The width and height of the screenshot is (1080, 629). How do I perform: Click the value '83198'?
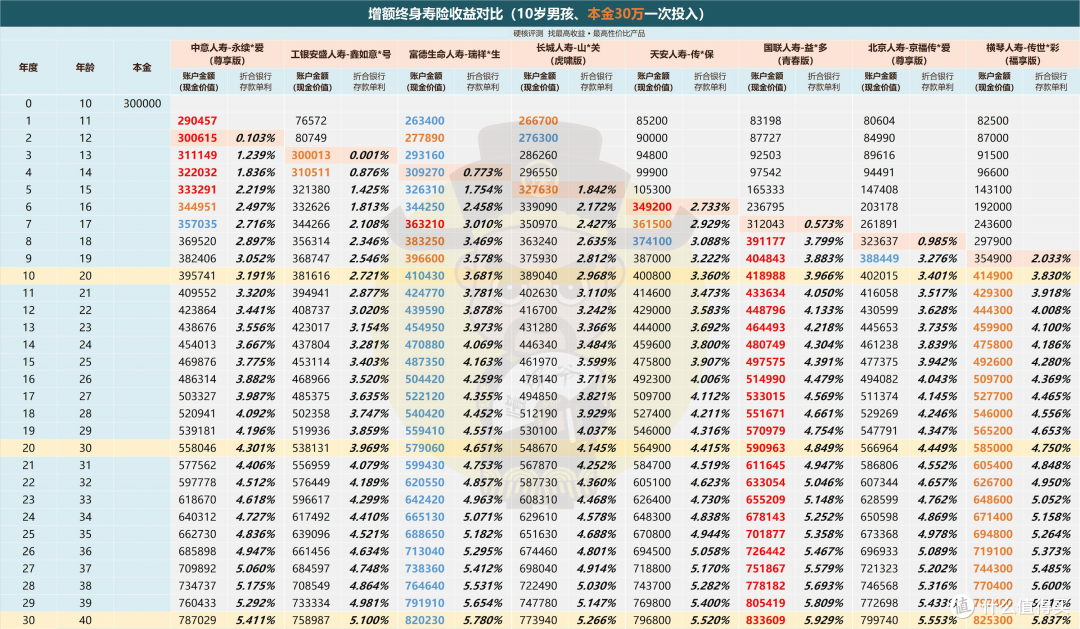pos(765,121)
